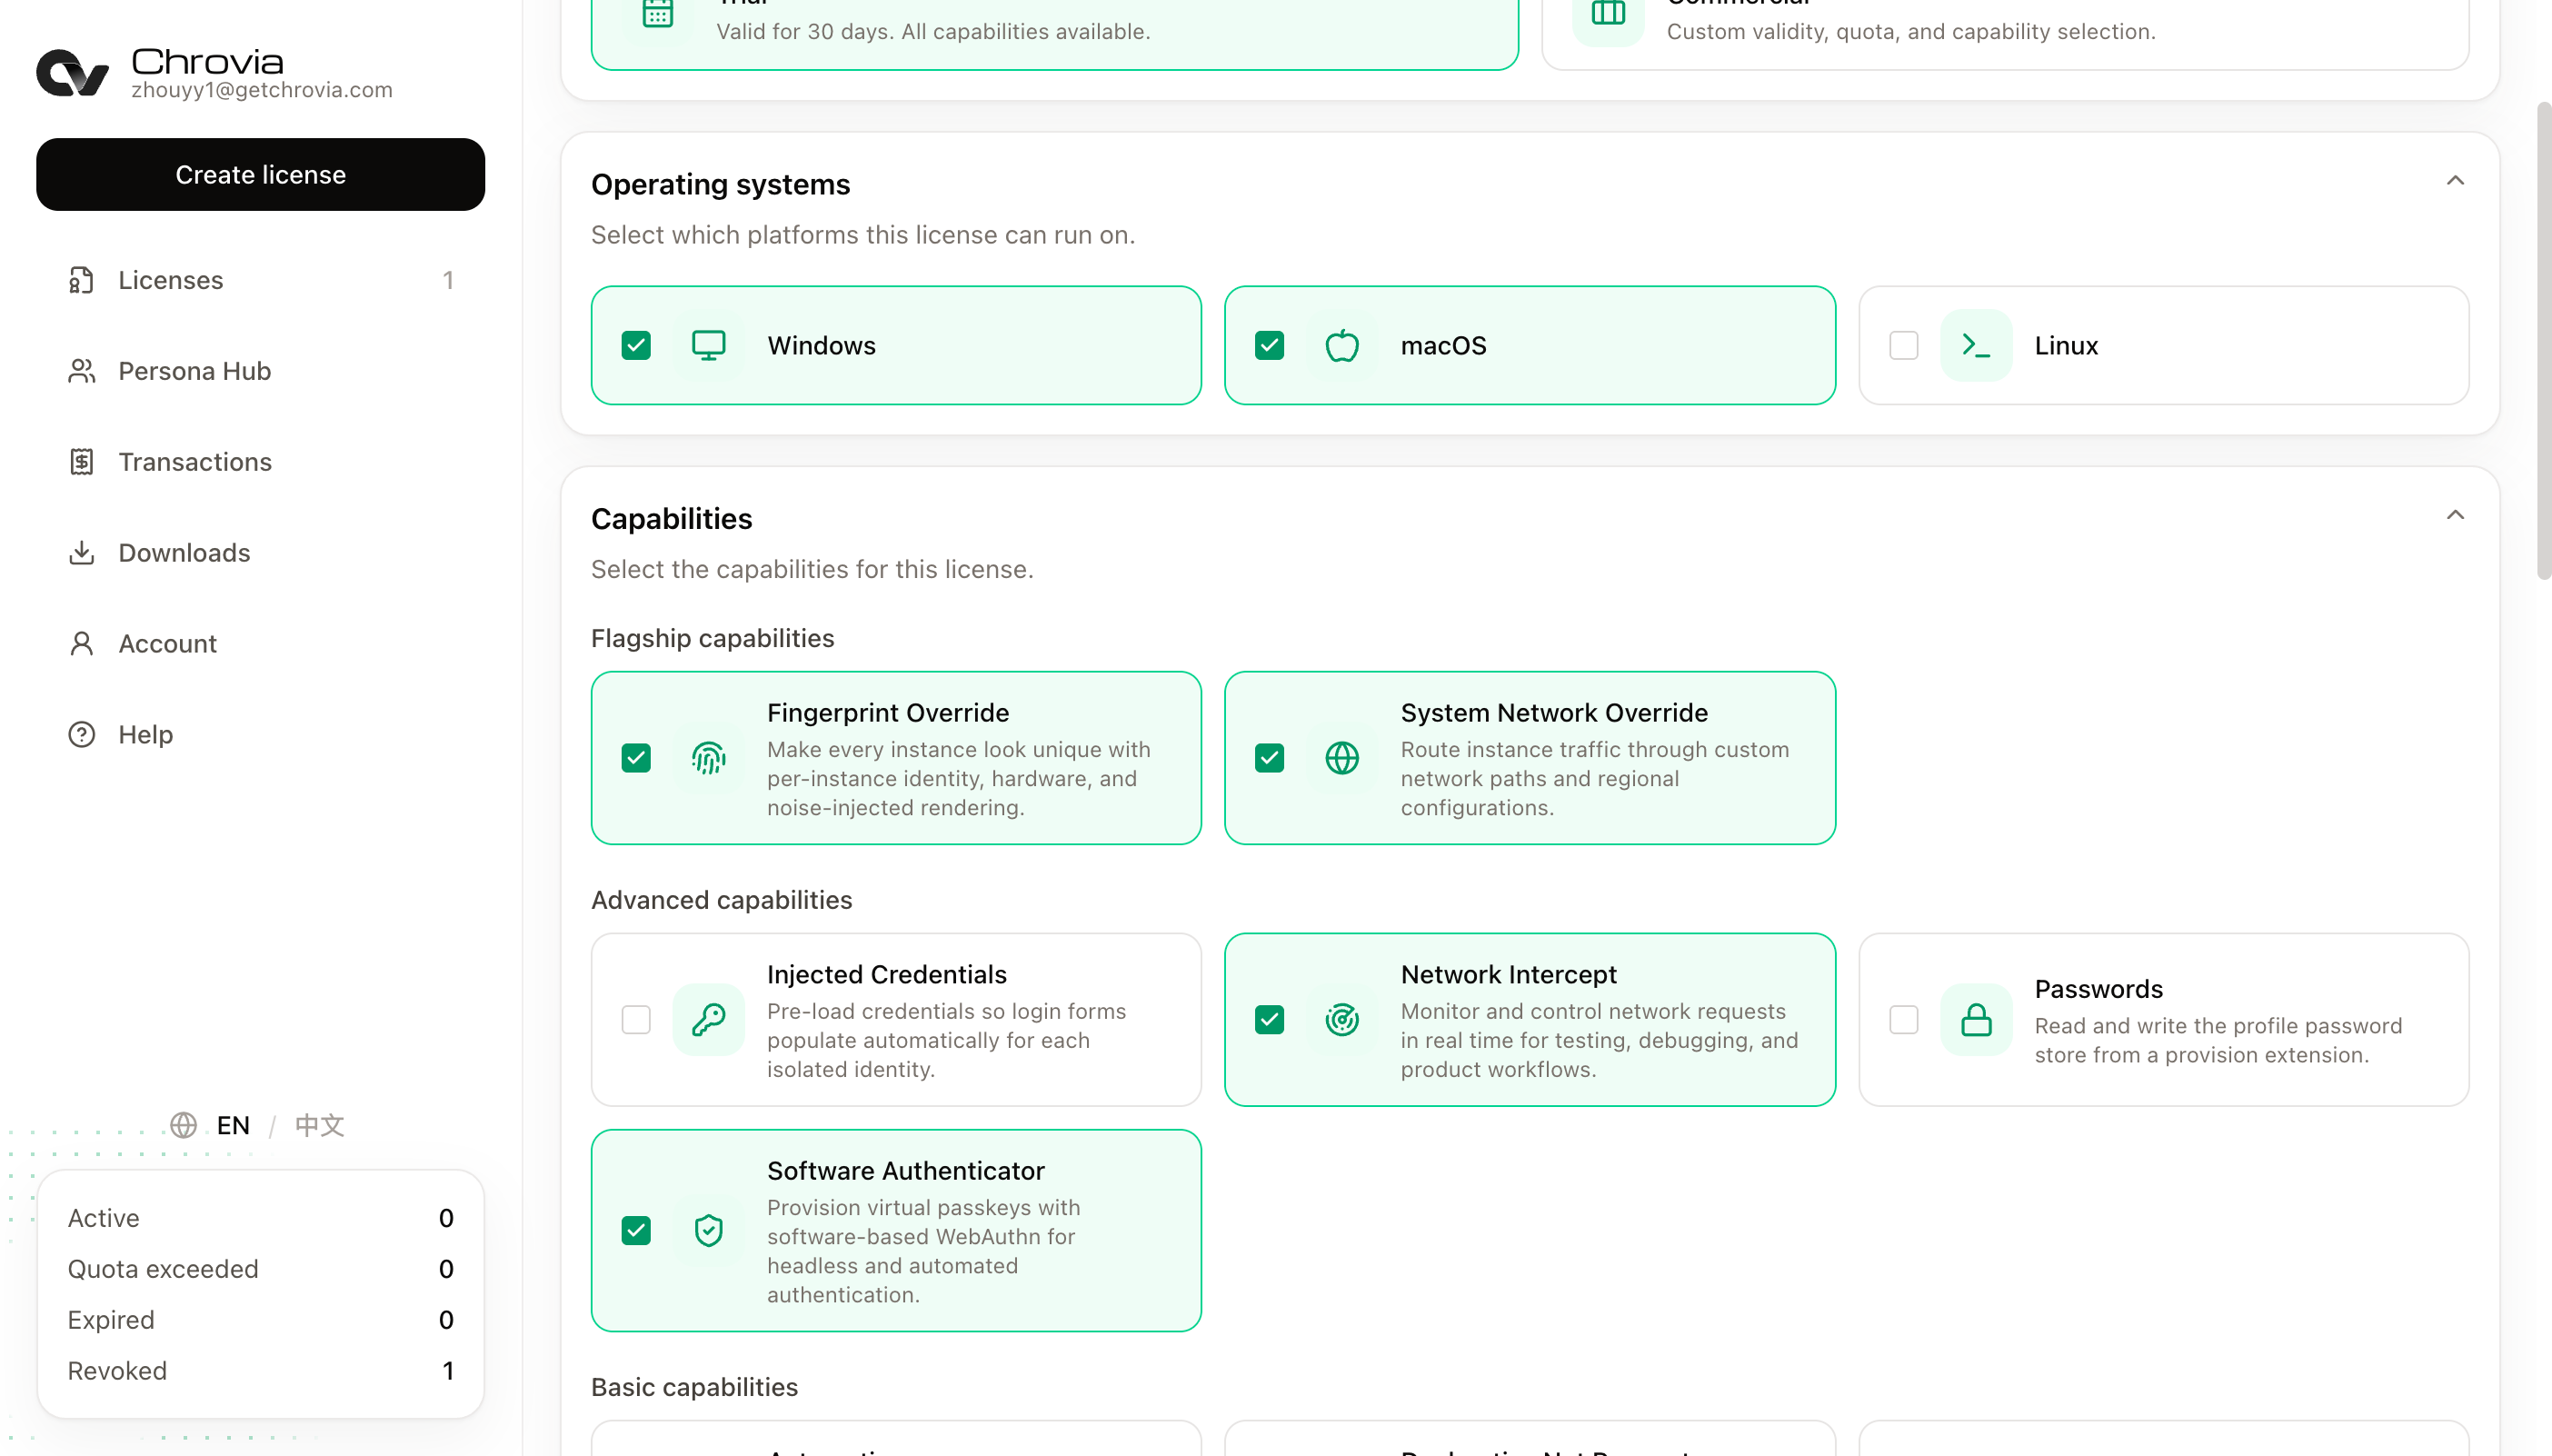The width and height of the screenshot is (2552, 1456).
Task: Click the Software Authenticator capability title
Action: [906, 1171]
